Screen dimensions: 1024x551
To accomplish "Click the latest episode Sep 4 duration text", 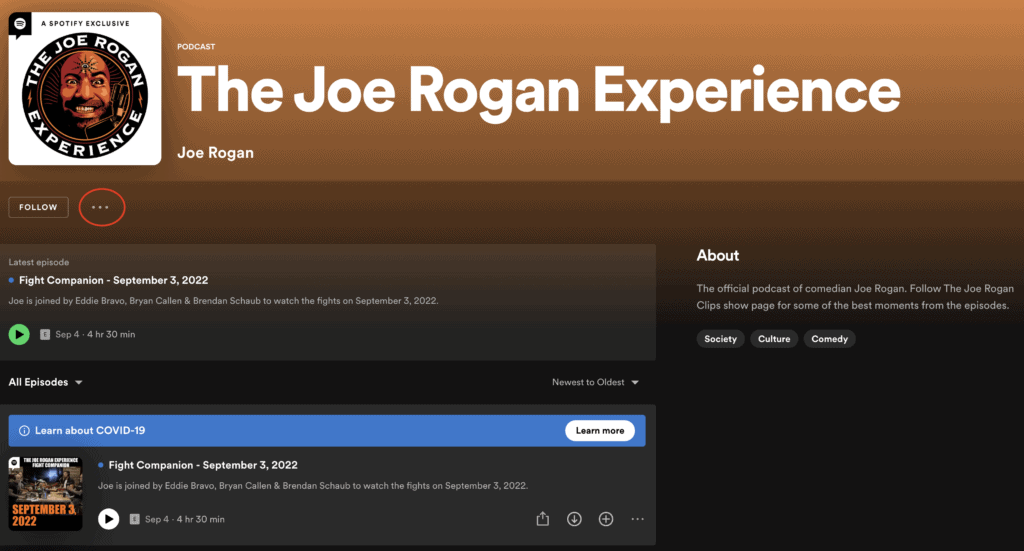I will pos(95,334).
